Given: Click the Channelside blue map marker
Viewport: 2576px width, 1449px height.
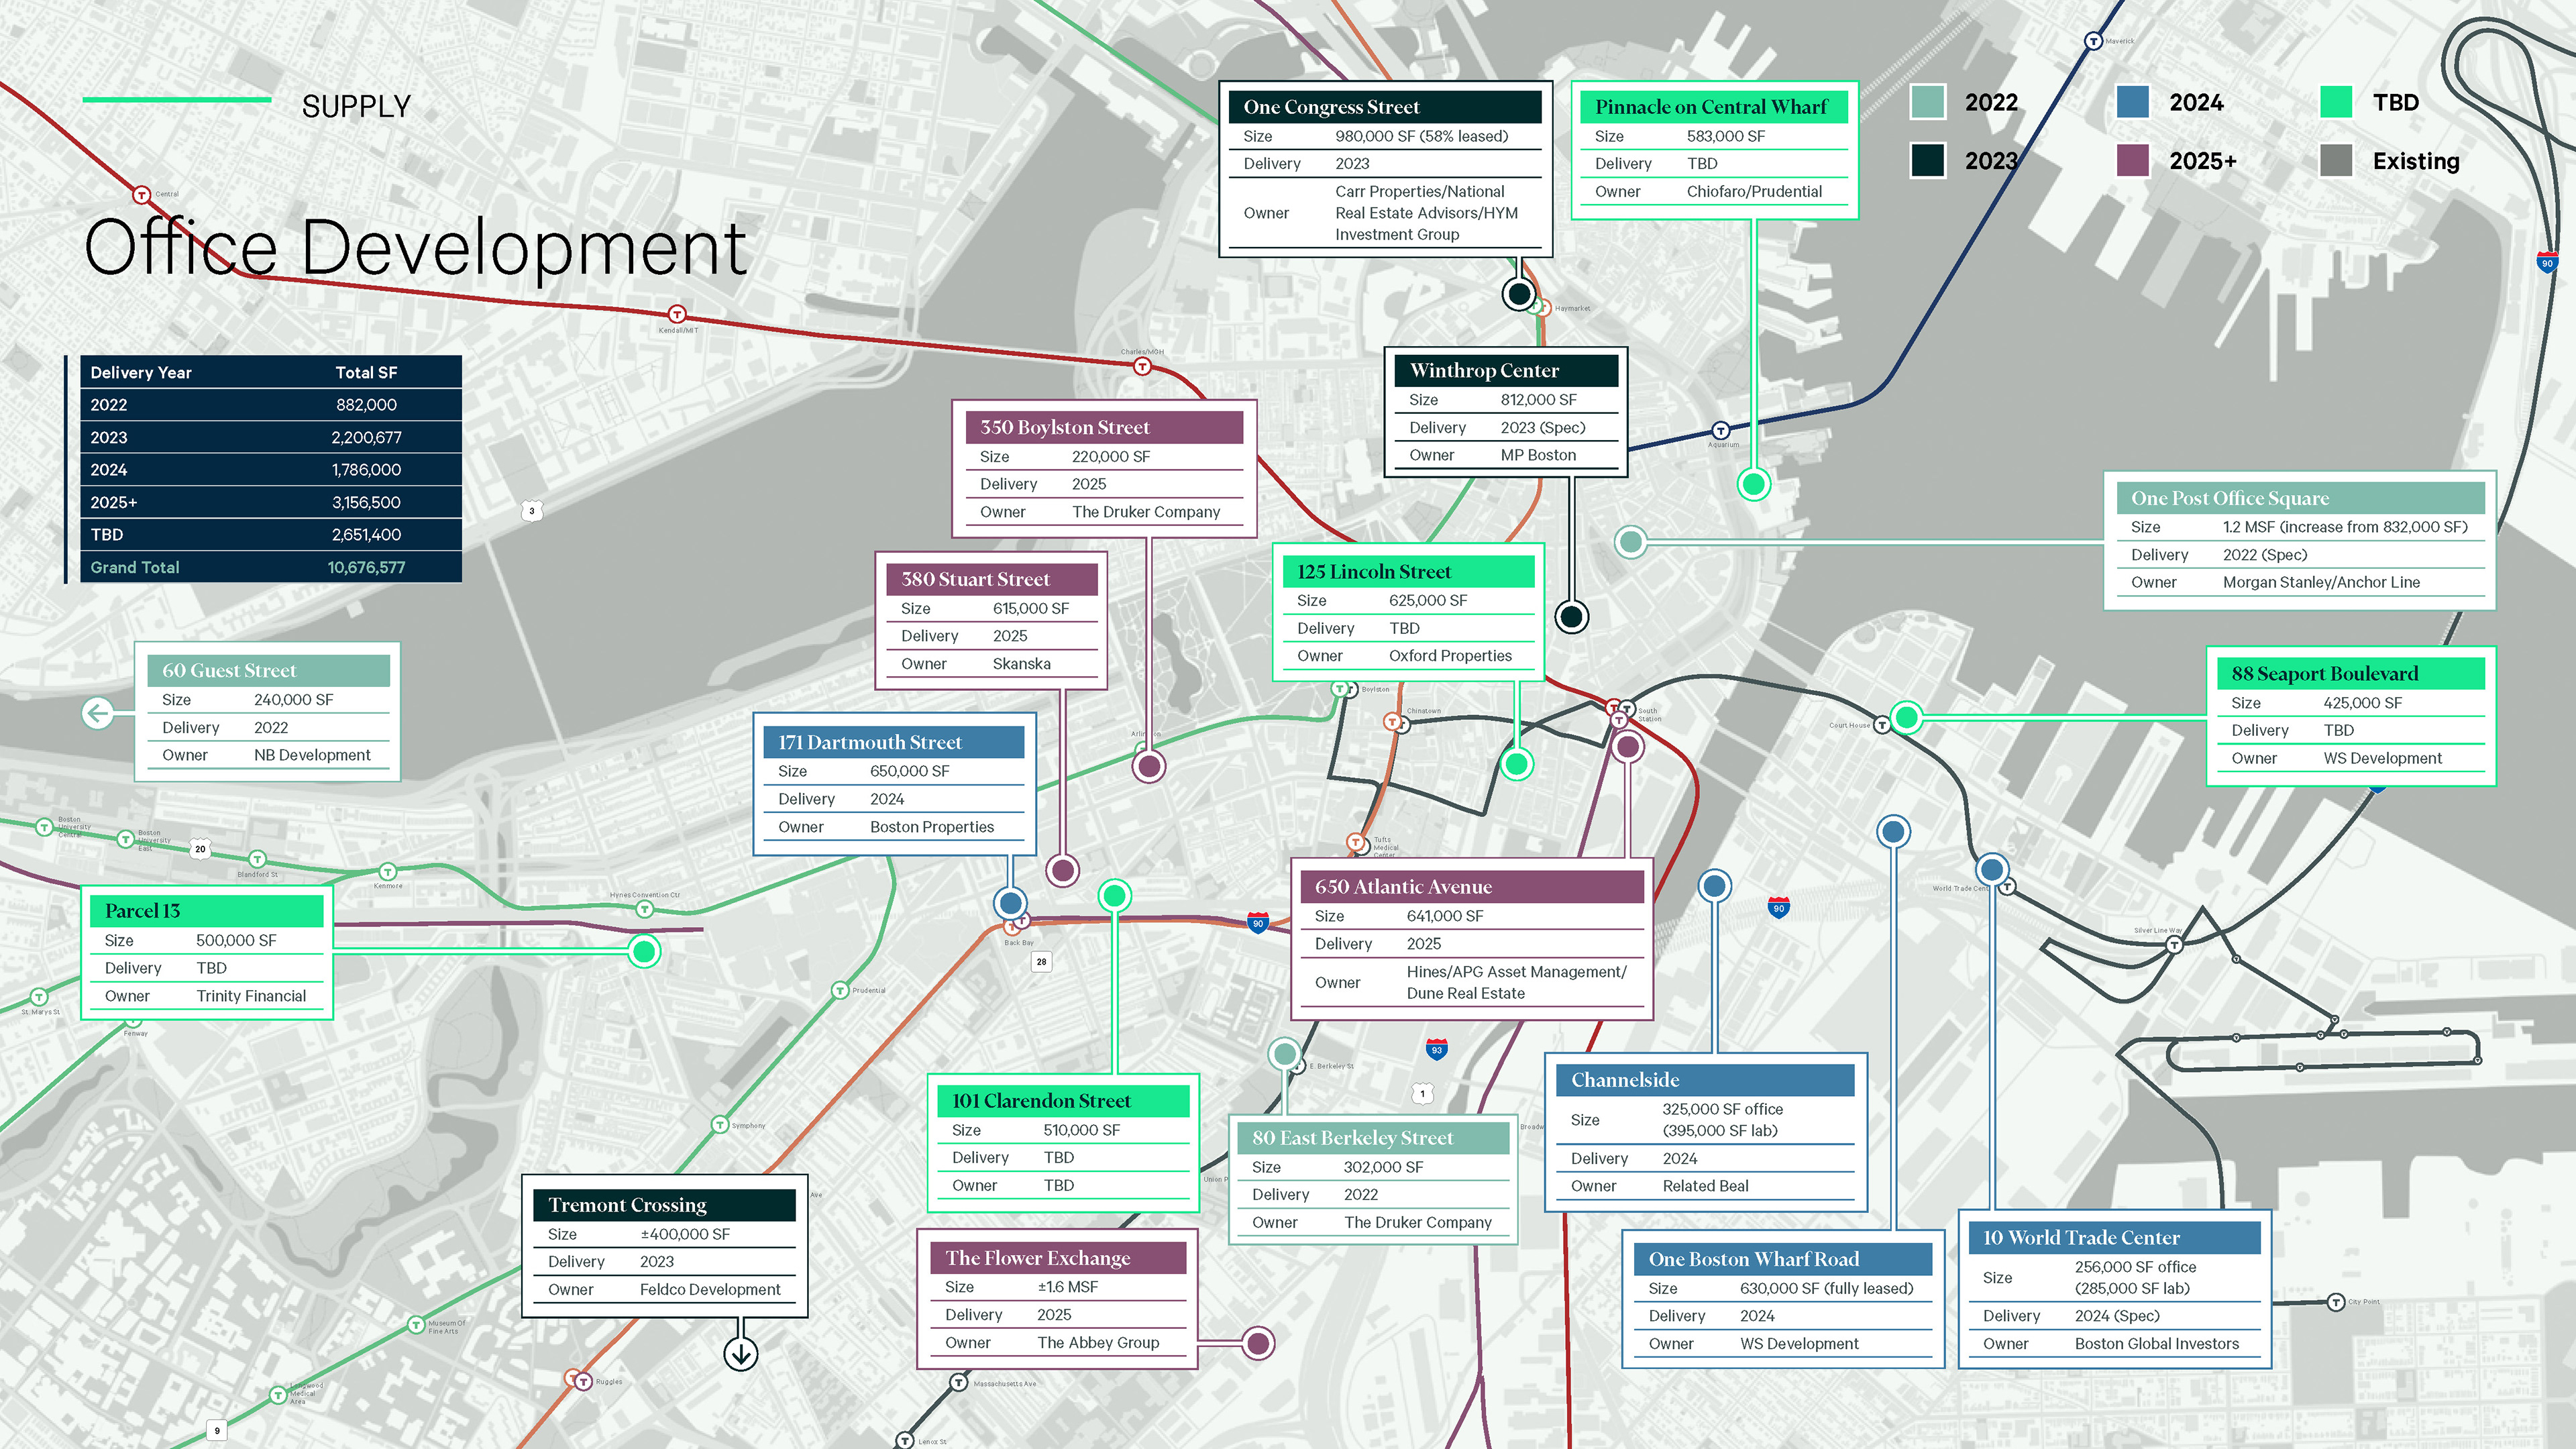Looking at the screenshot, I should point(1715,885).
